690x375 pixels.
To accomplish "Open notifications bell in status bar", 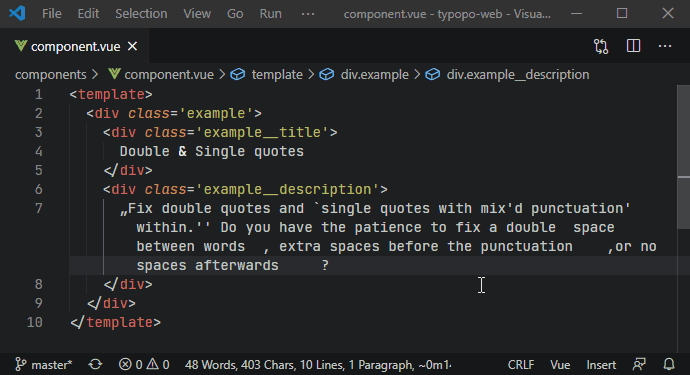I will 669,364.
